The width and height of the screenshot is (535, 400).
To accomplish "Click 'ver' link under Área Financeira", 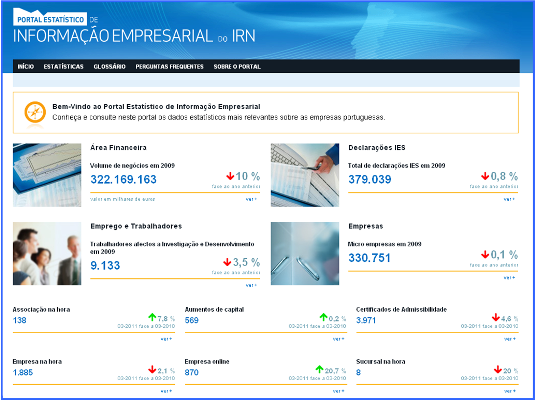I will click(251, 199).
